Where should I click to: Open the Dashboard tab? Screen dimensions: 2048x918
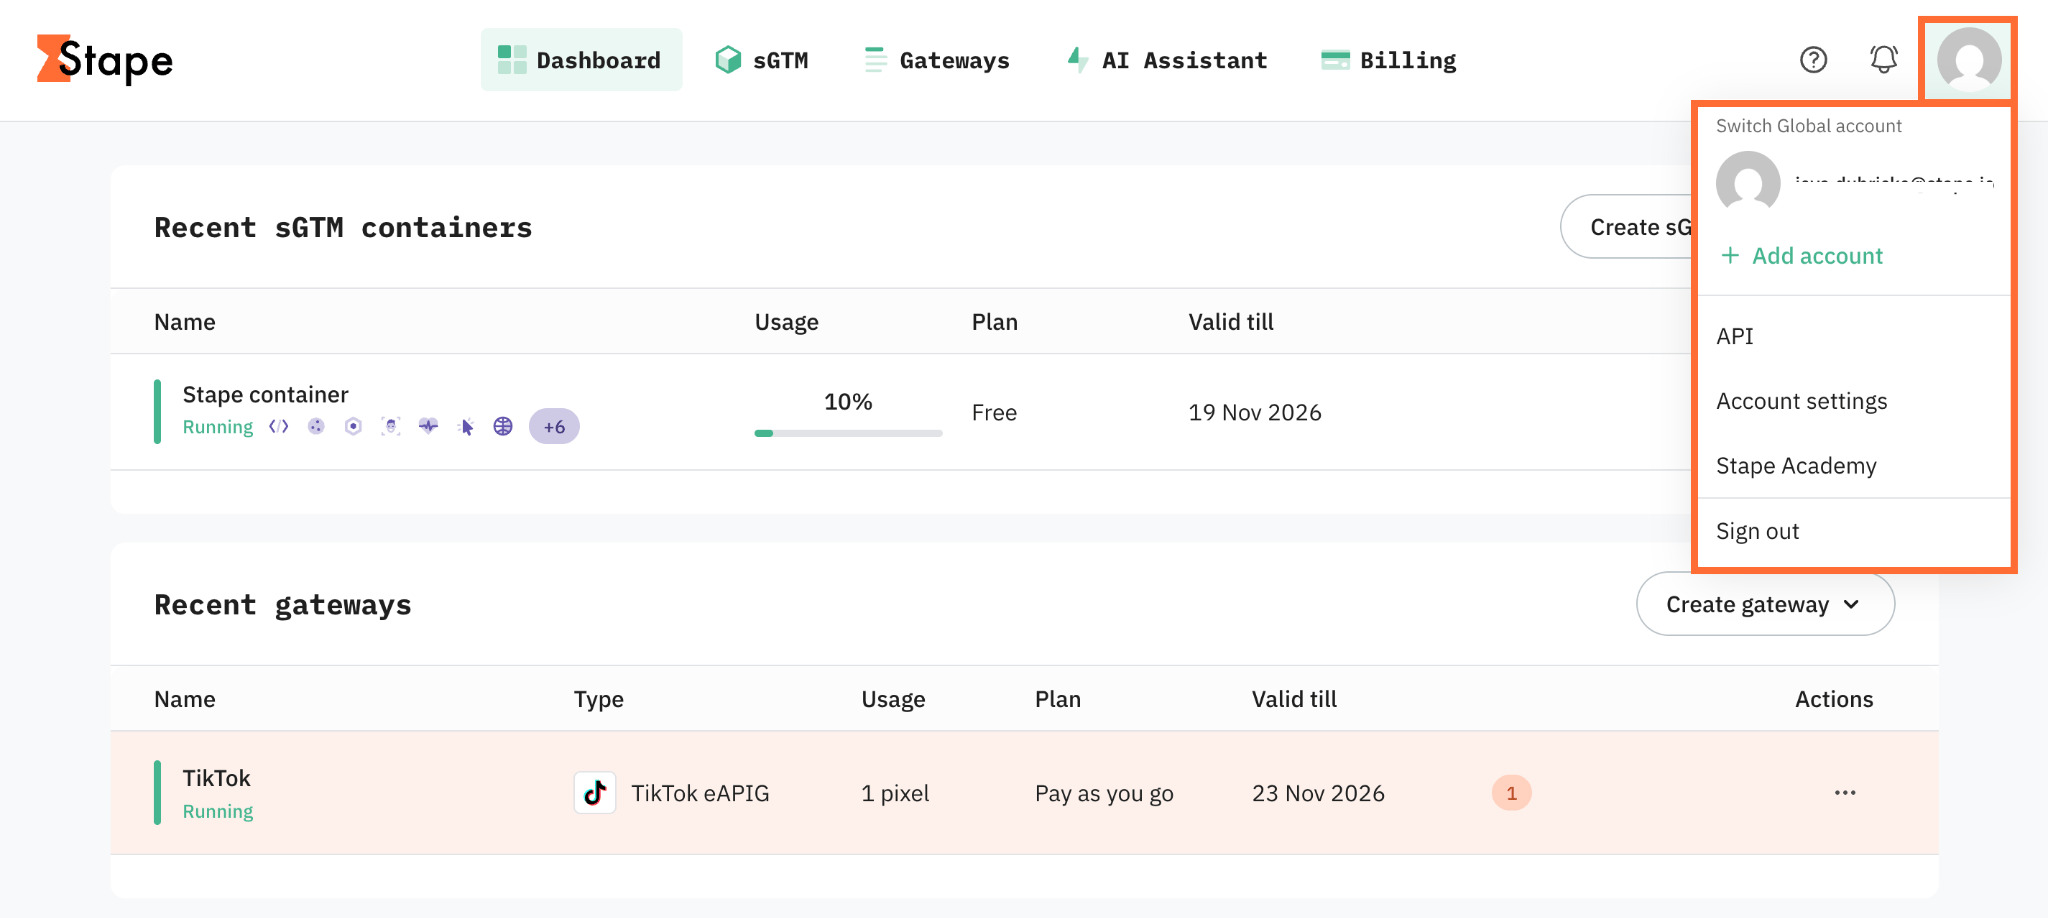click(x=581, y=60)
